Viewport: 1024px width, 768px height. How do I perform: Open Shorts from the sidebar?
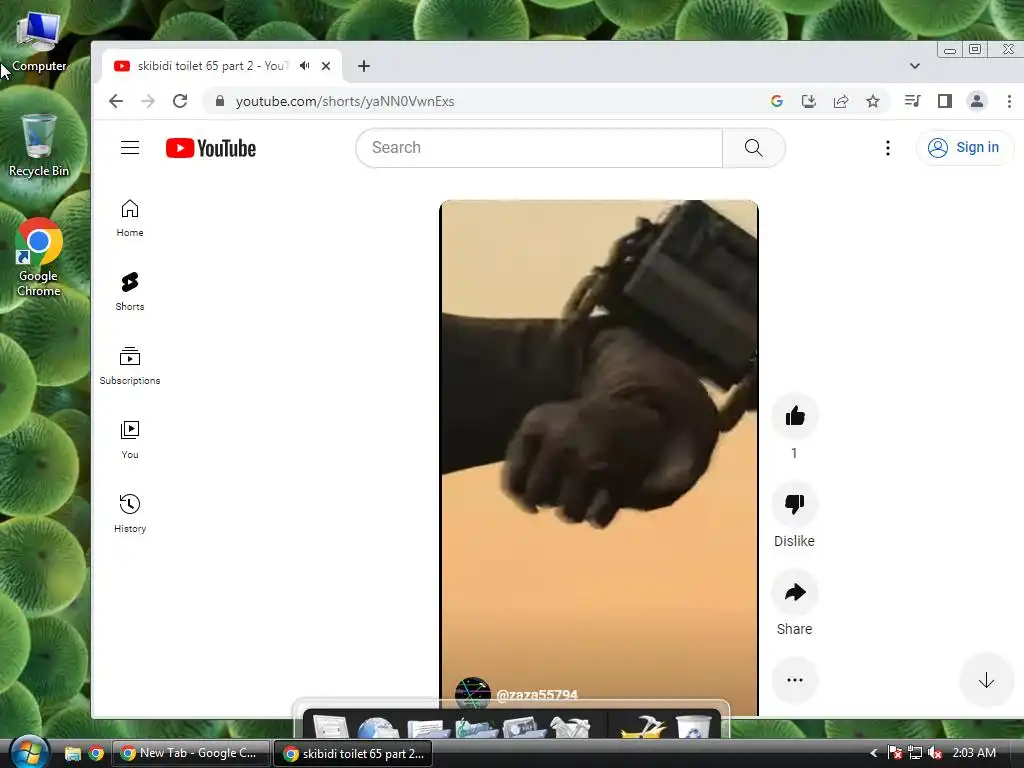(x=130, y=292)
